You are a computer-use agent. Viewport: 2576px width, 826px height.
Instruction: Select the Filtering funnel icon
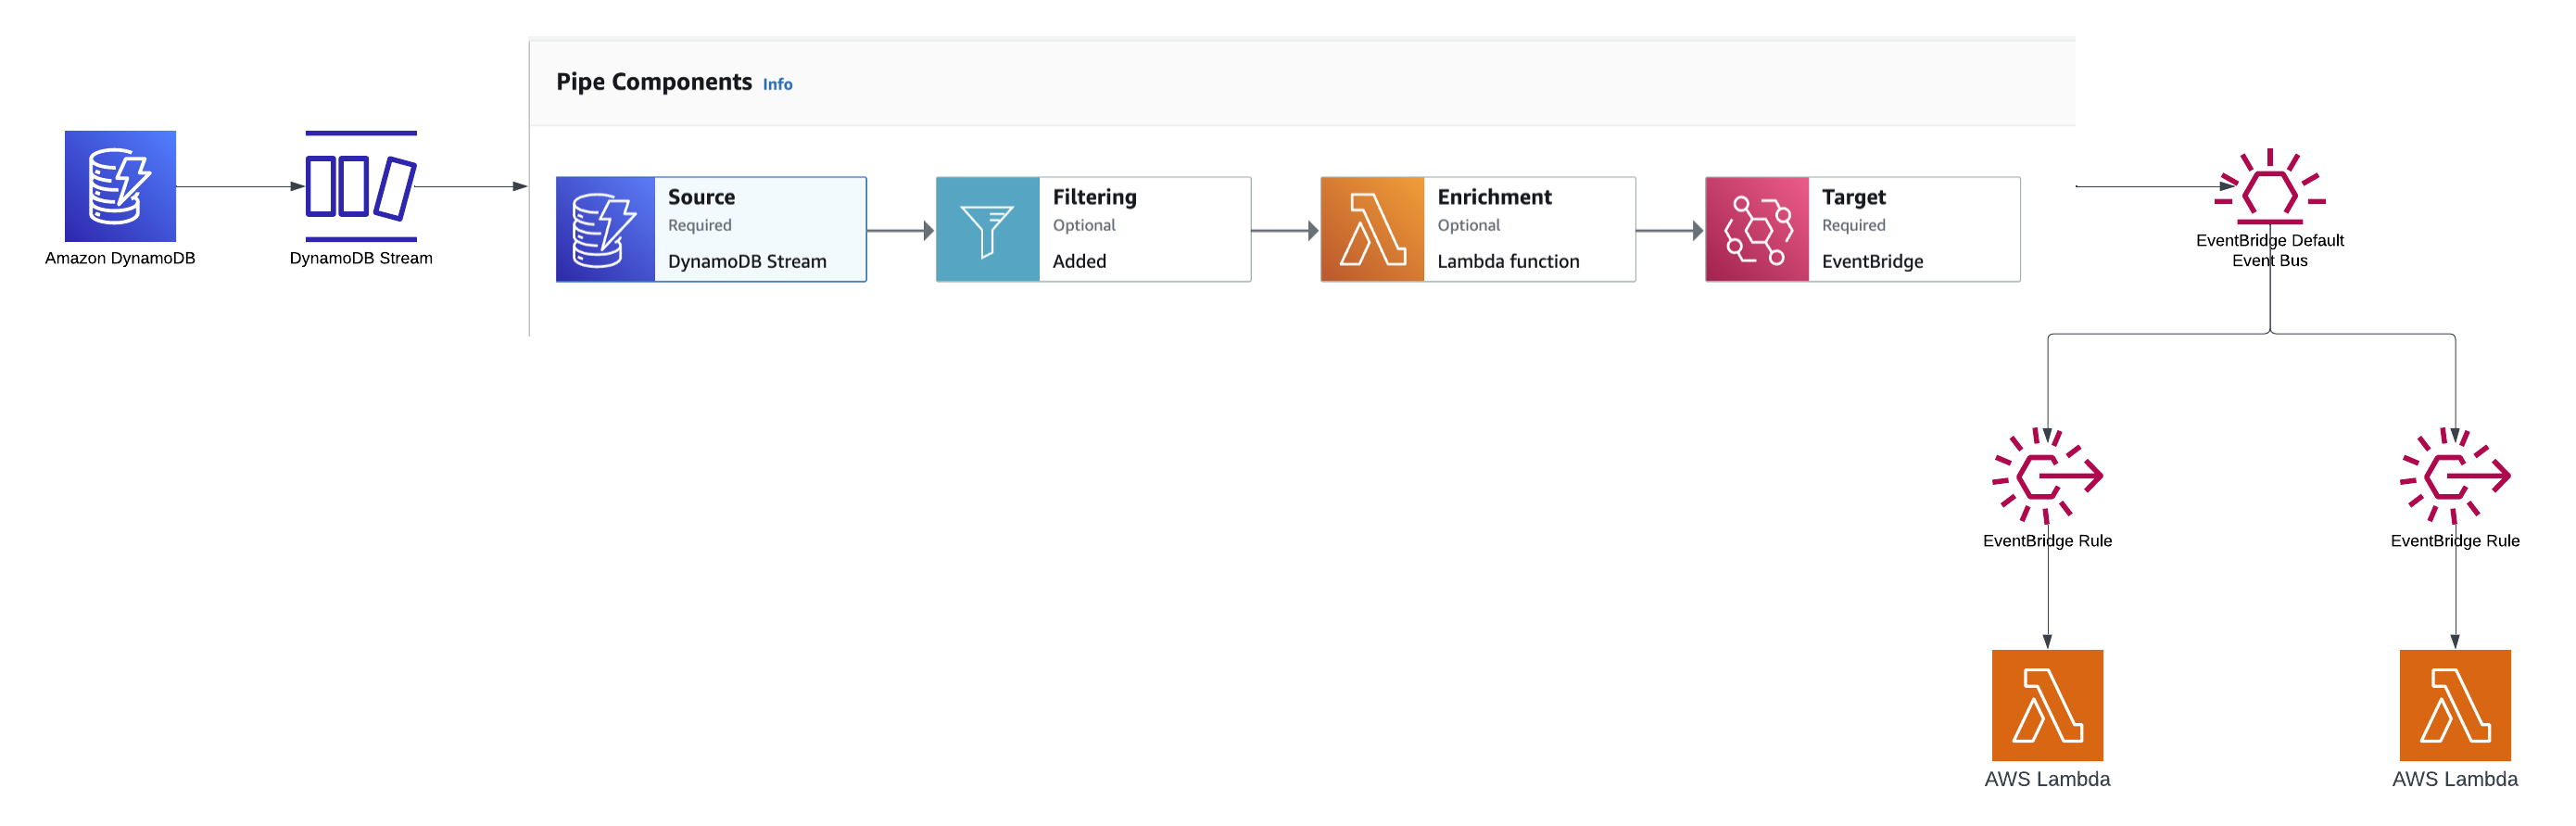987,230
